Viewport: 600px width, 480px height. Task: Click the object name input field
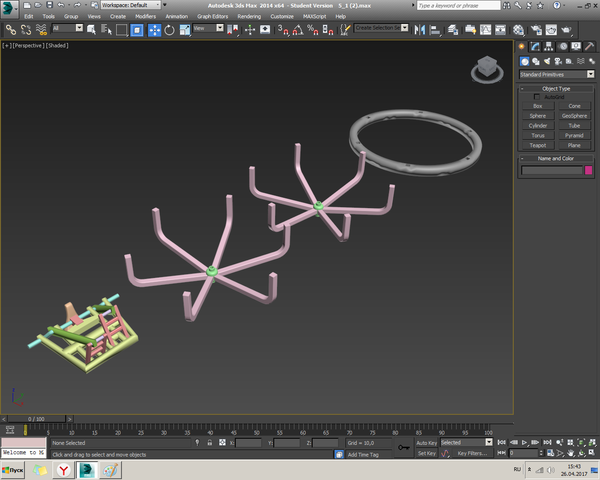pyautogui.click(x=551, y=171)
